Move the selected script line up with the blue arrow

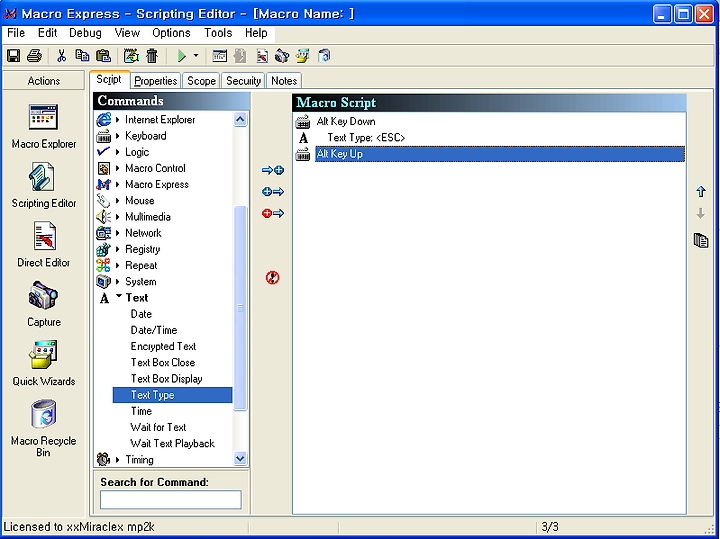pos(701,191)
